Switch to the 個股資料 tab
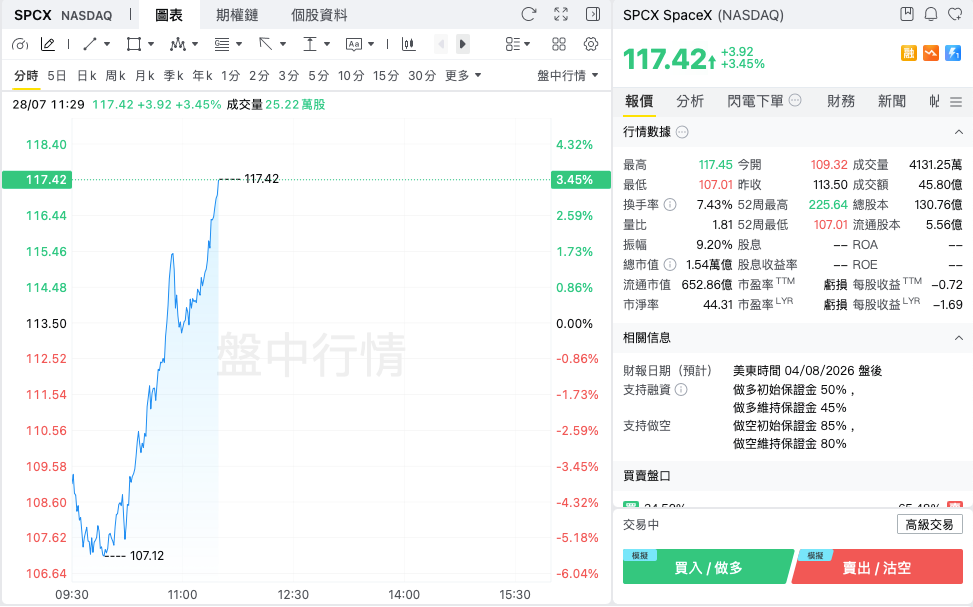 pos(319,15)
